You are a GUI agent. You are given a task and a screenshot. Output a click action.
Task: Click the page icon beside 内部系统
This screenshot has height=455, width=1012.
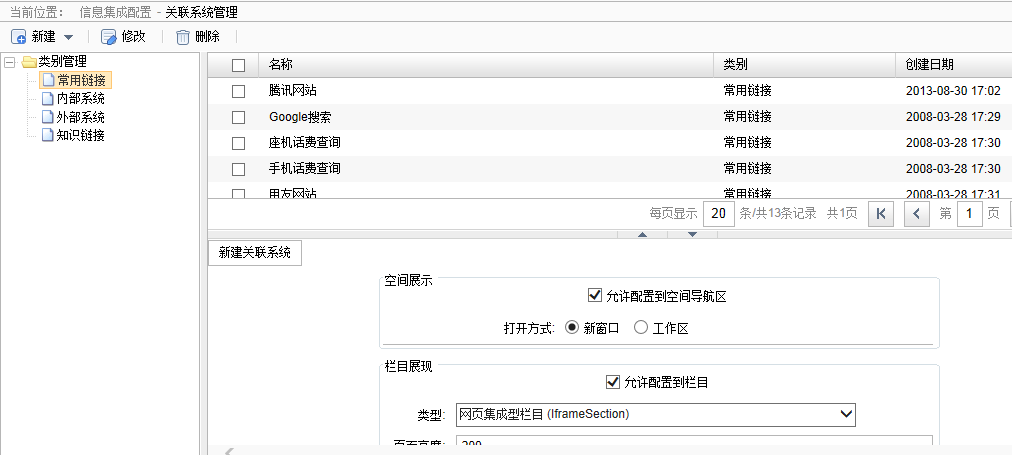[x=48, y=99]
